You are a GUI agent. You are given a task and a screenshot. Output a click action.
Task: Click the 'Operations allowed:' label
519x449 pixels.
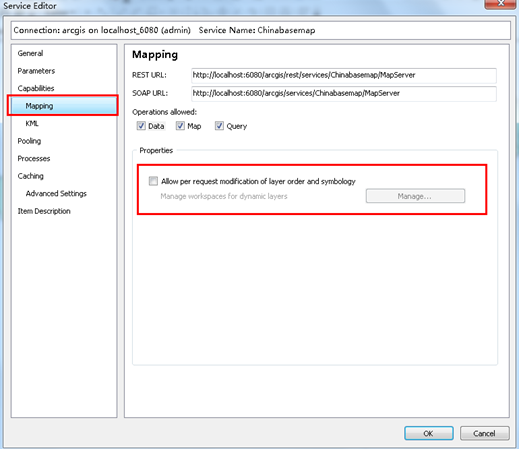click(164, 112)
